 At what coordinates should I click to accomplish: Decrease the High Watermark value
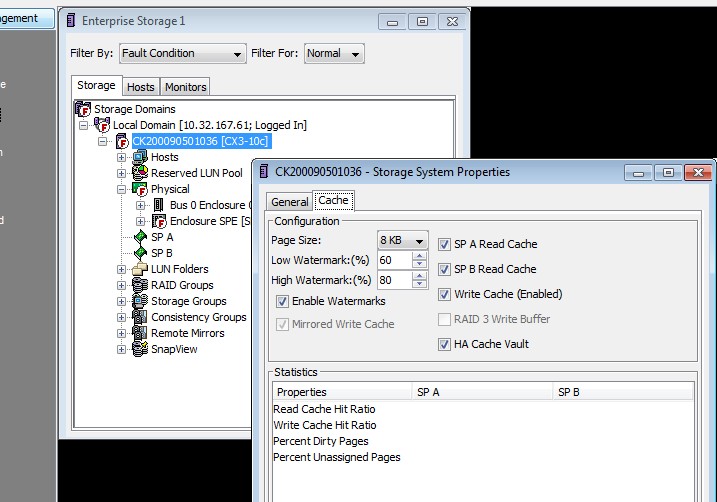click(419, 284)
